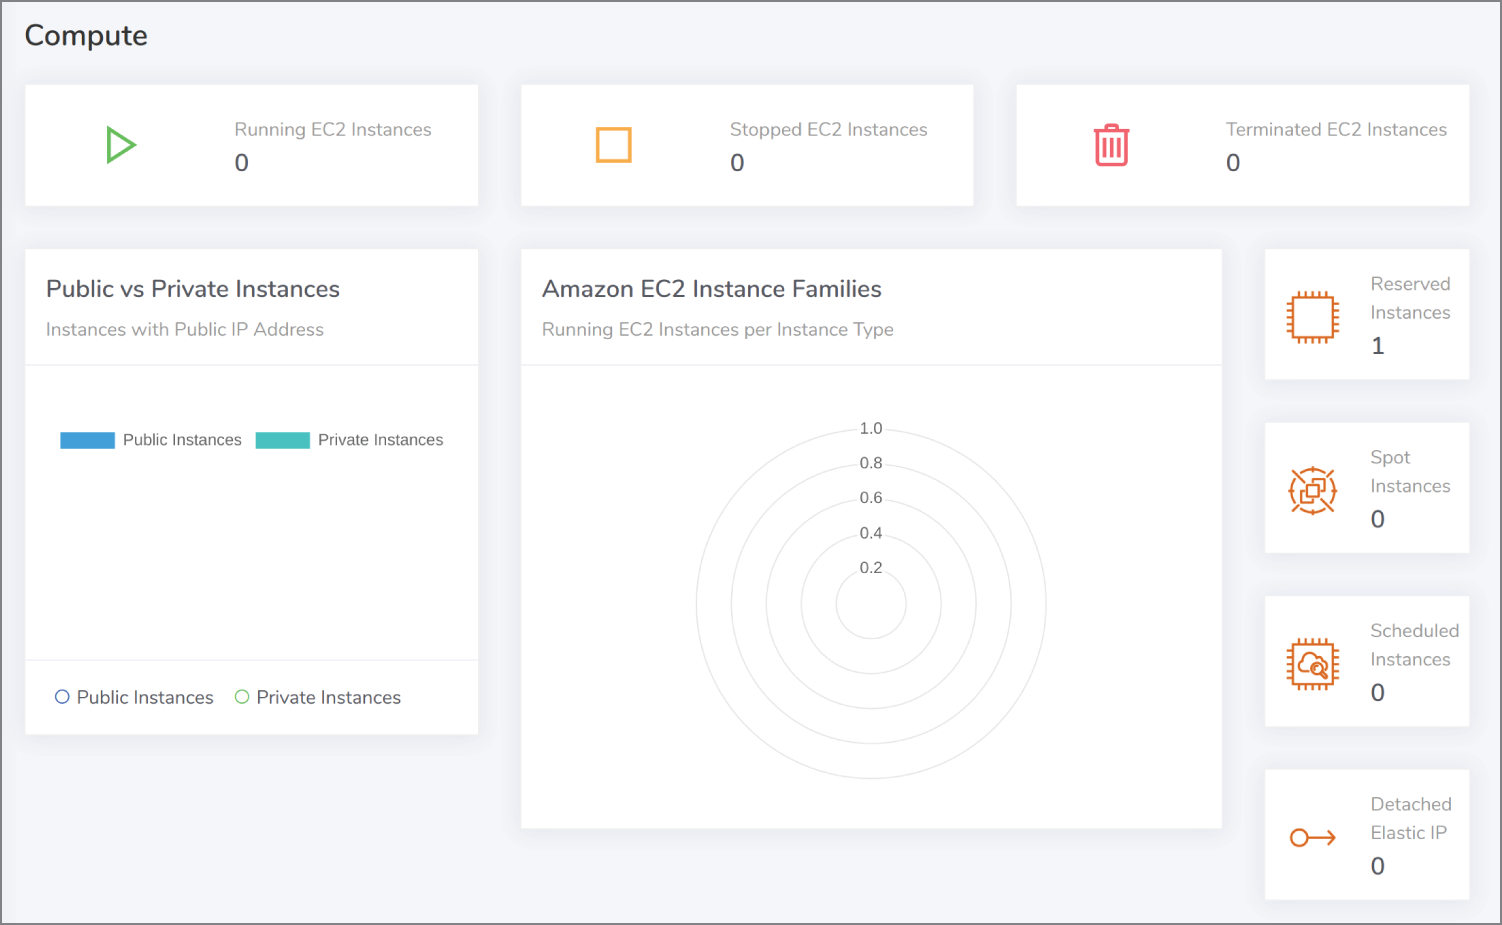This screenshot has width=1502, height=925.
Task: Toggle the teal Private Instances chart legend swatch
Action: pyautogui.click(x=282, y=440)
